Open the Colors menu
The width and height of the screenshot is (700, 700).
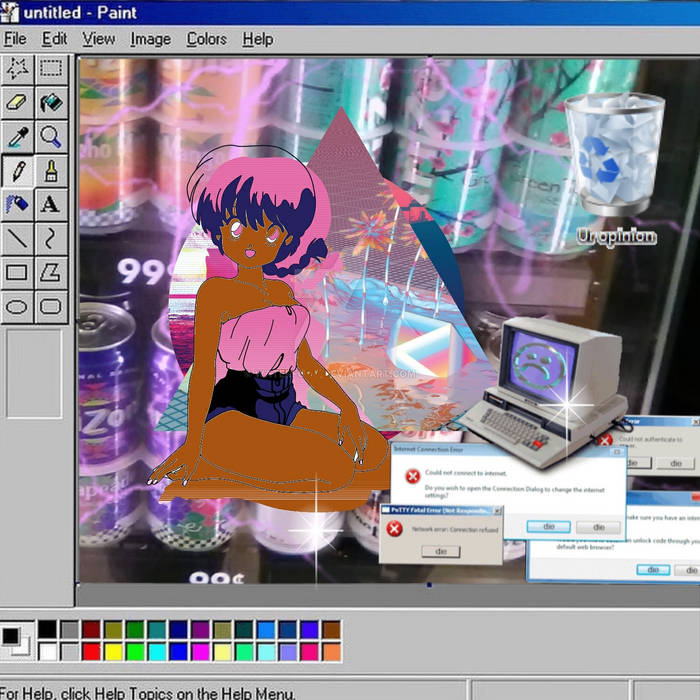tap(206, 39)
